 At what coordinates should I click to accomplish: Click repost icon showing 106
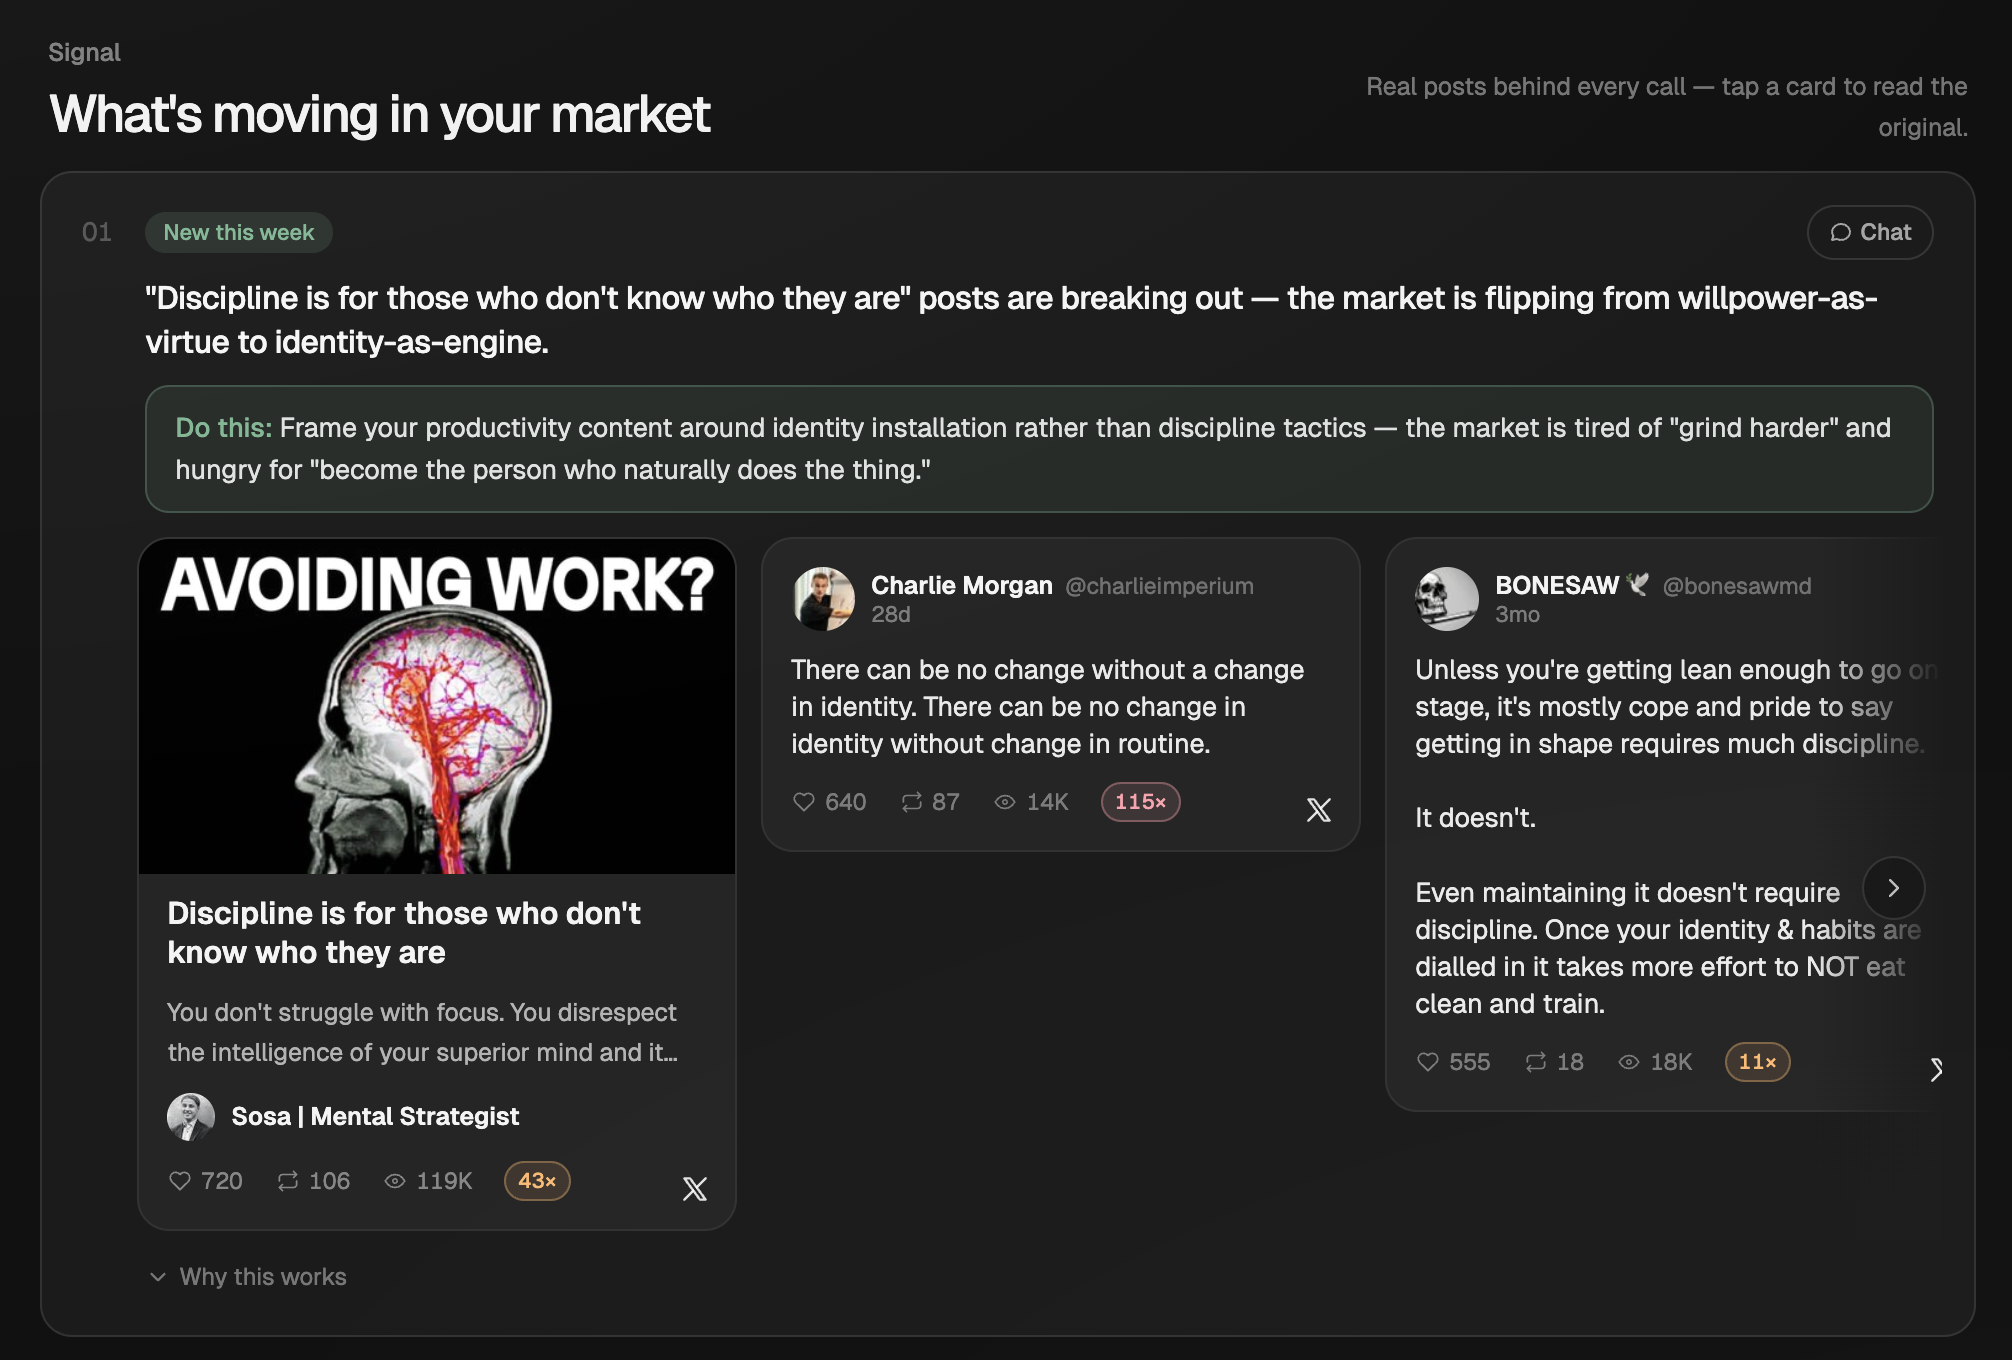(288, 1181)
